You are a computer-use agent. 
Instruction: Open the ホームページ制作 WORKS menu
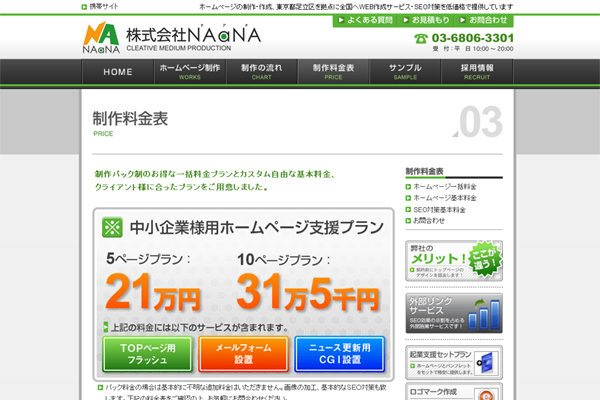(x=190, y=72)
